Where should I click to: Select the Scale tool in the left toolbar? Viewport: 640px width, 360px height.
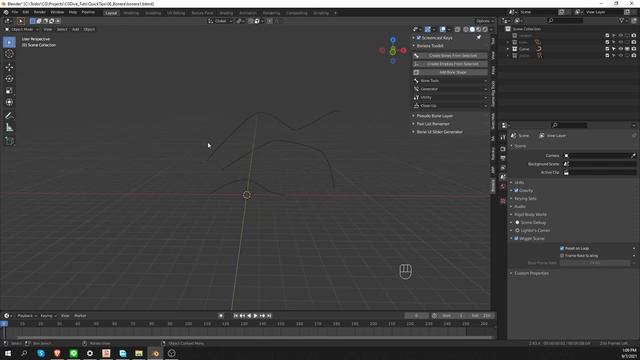click(x=9, y=91)
